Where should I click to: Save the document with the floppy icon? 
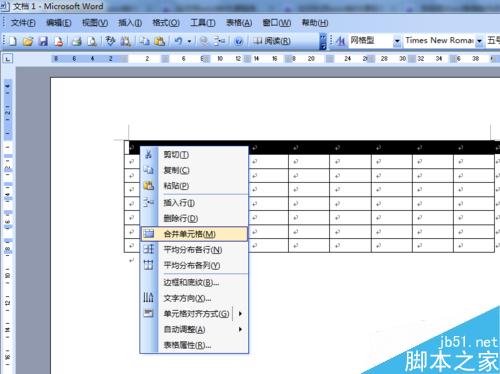click(43, 41)
